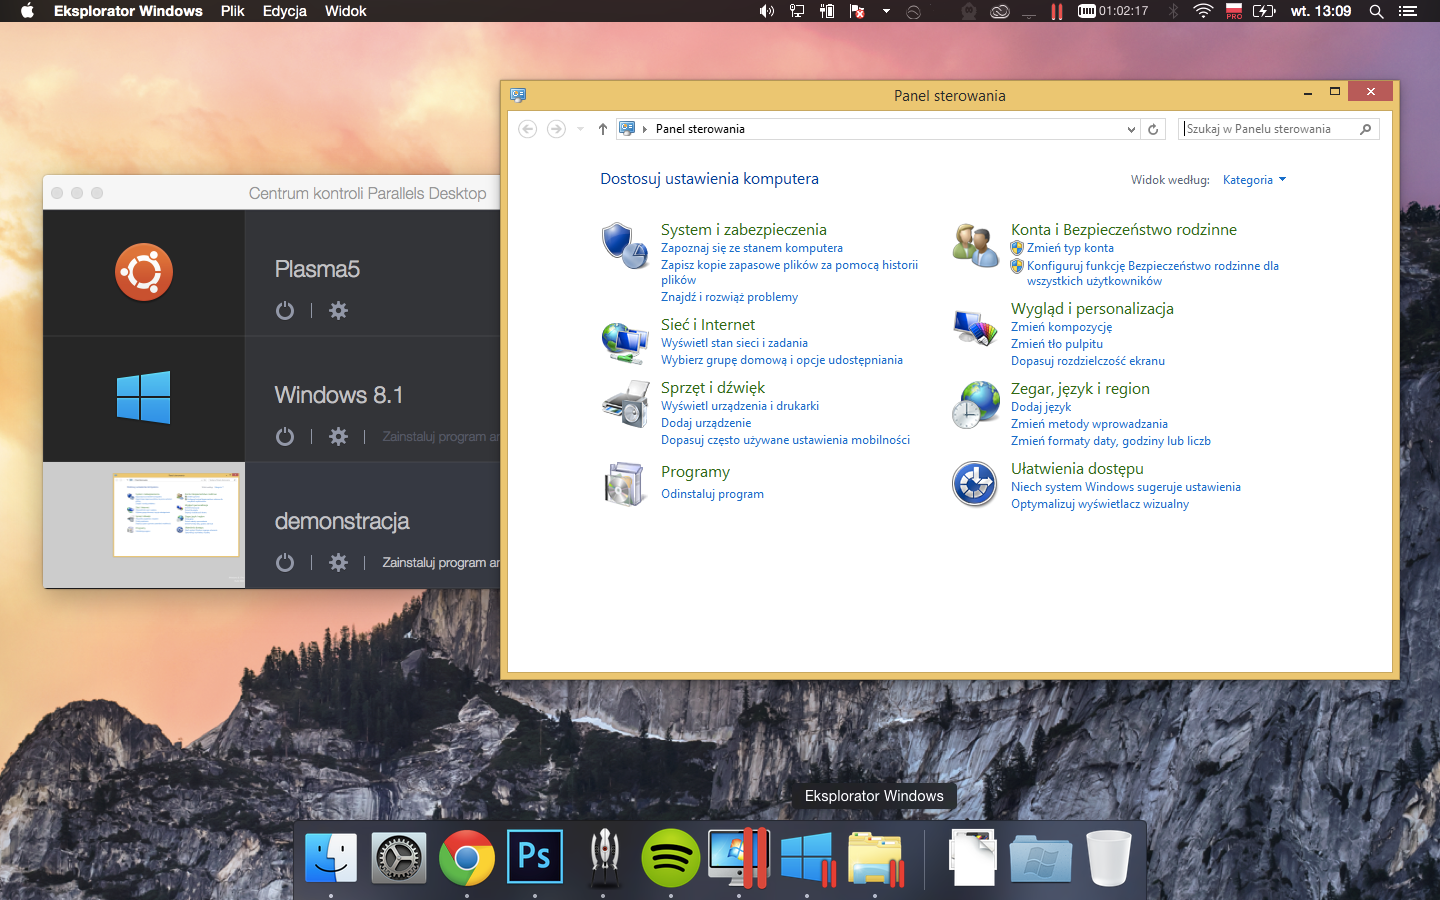1440x900 pixels.
Task: Select the demonstracja machine preview thumbnail
Action: tap(176, 515)
